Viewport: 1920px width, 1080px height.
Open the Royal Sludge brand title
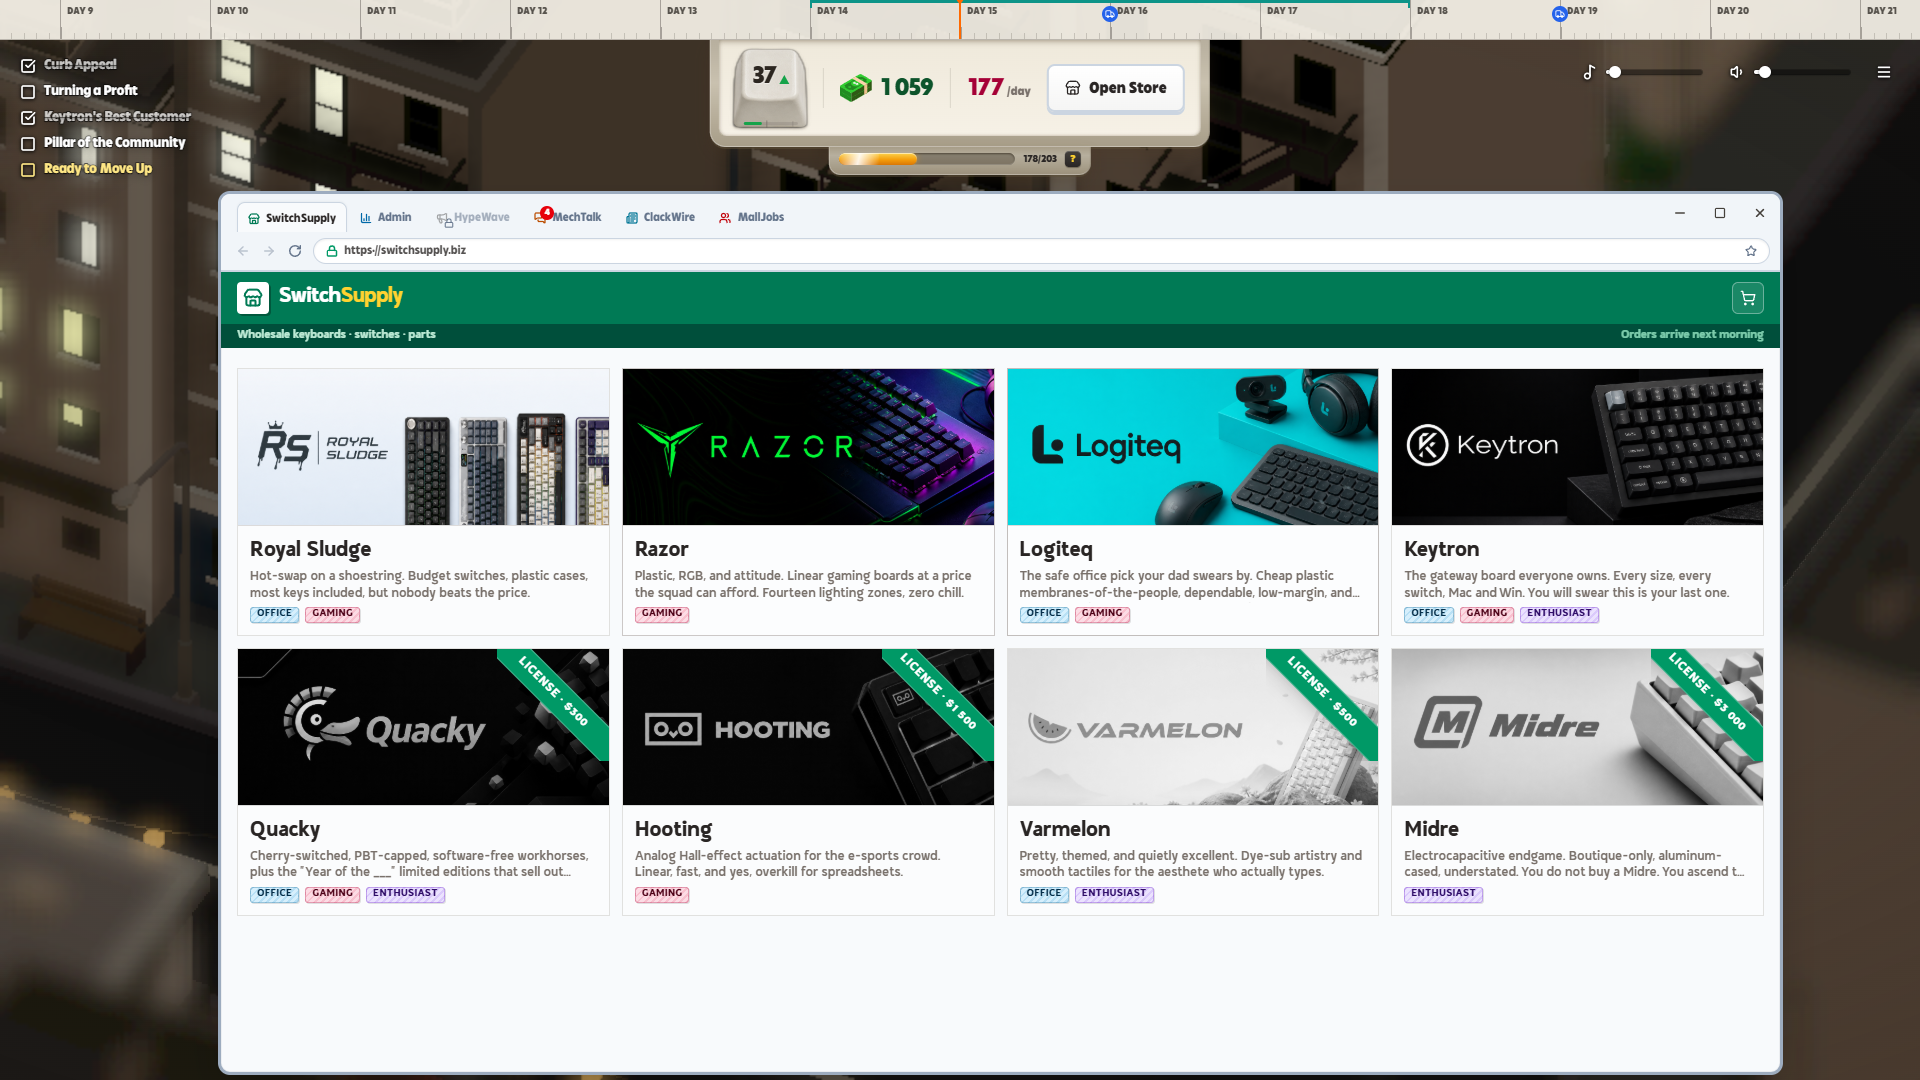click(310, 549)
